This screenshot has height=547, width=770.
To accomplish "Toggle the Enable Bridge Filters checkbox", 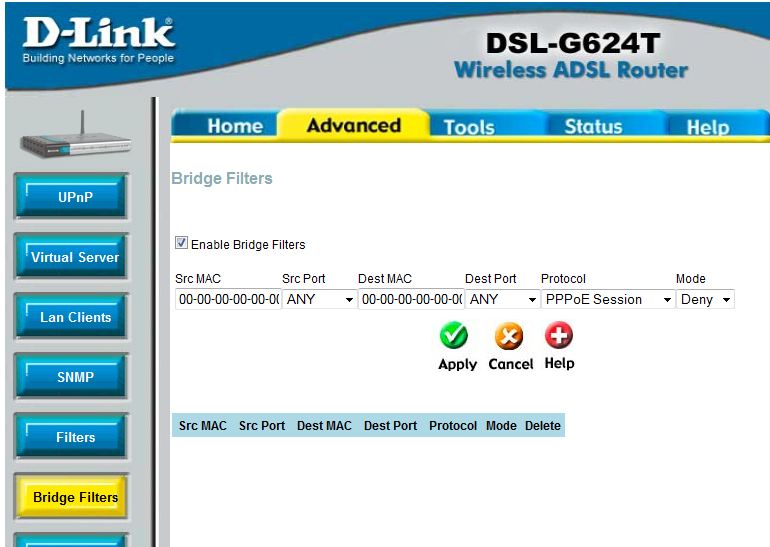I will pyautogui.click(x=181, y=243).
